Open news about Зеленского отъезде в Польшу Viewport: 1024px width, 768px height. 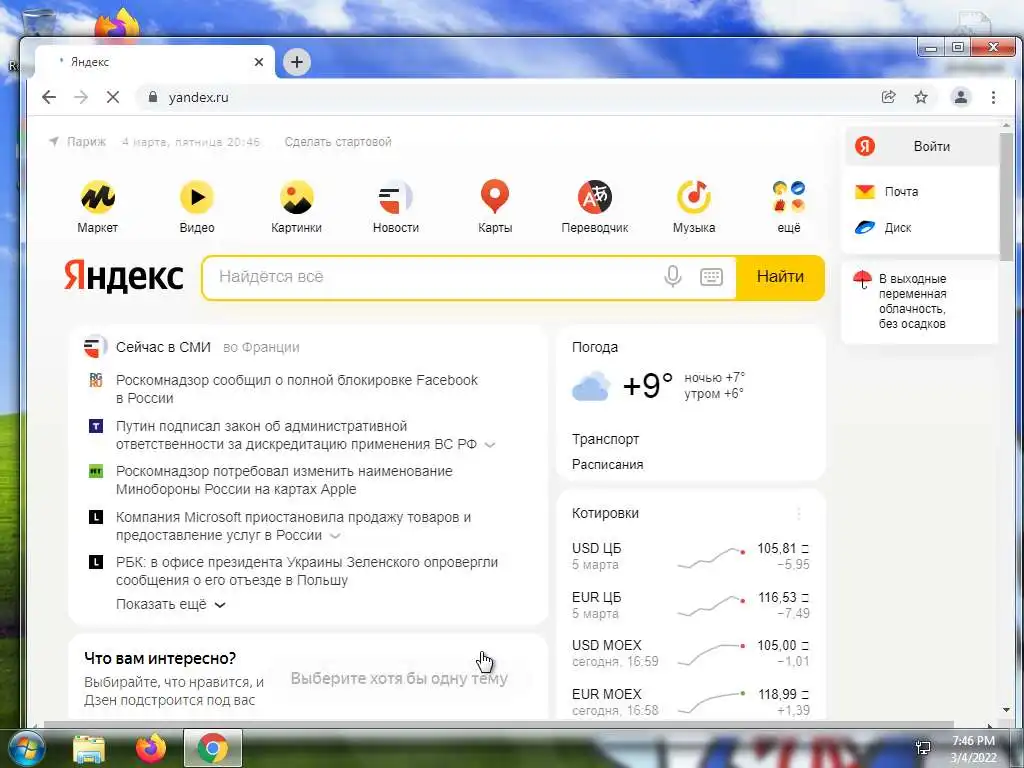307,571
